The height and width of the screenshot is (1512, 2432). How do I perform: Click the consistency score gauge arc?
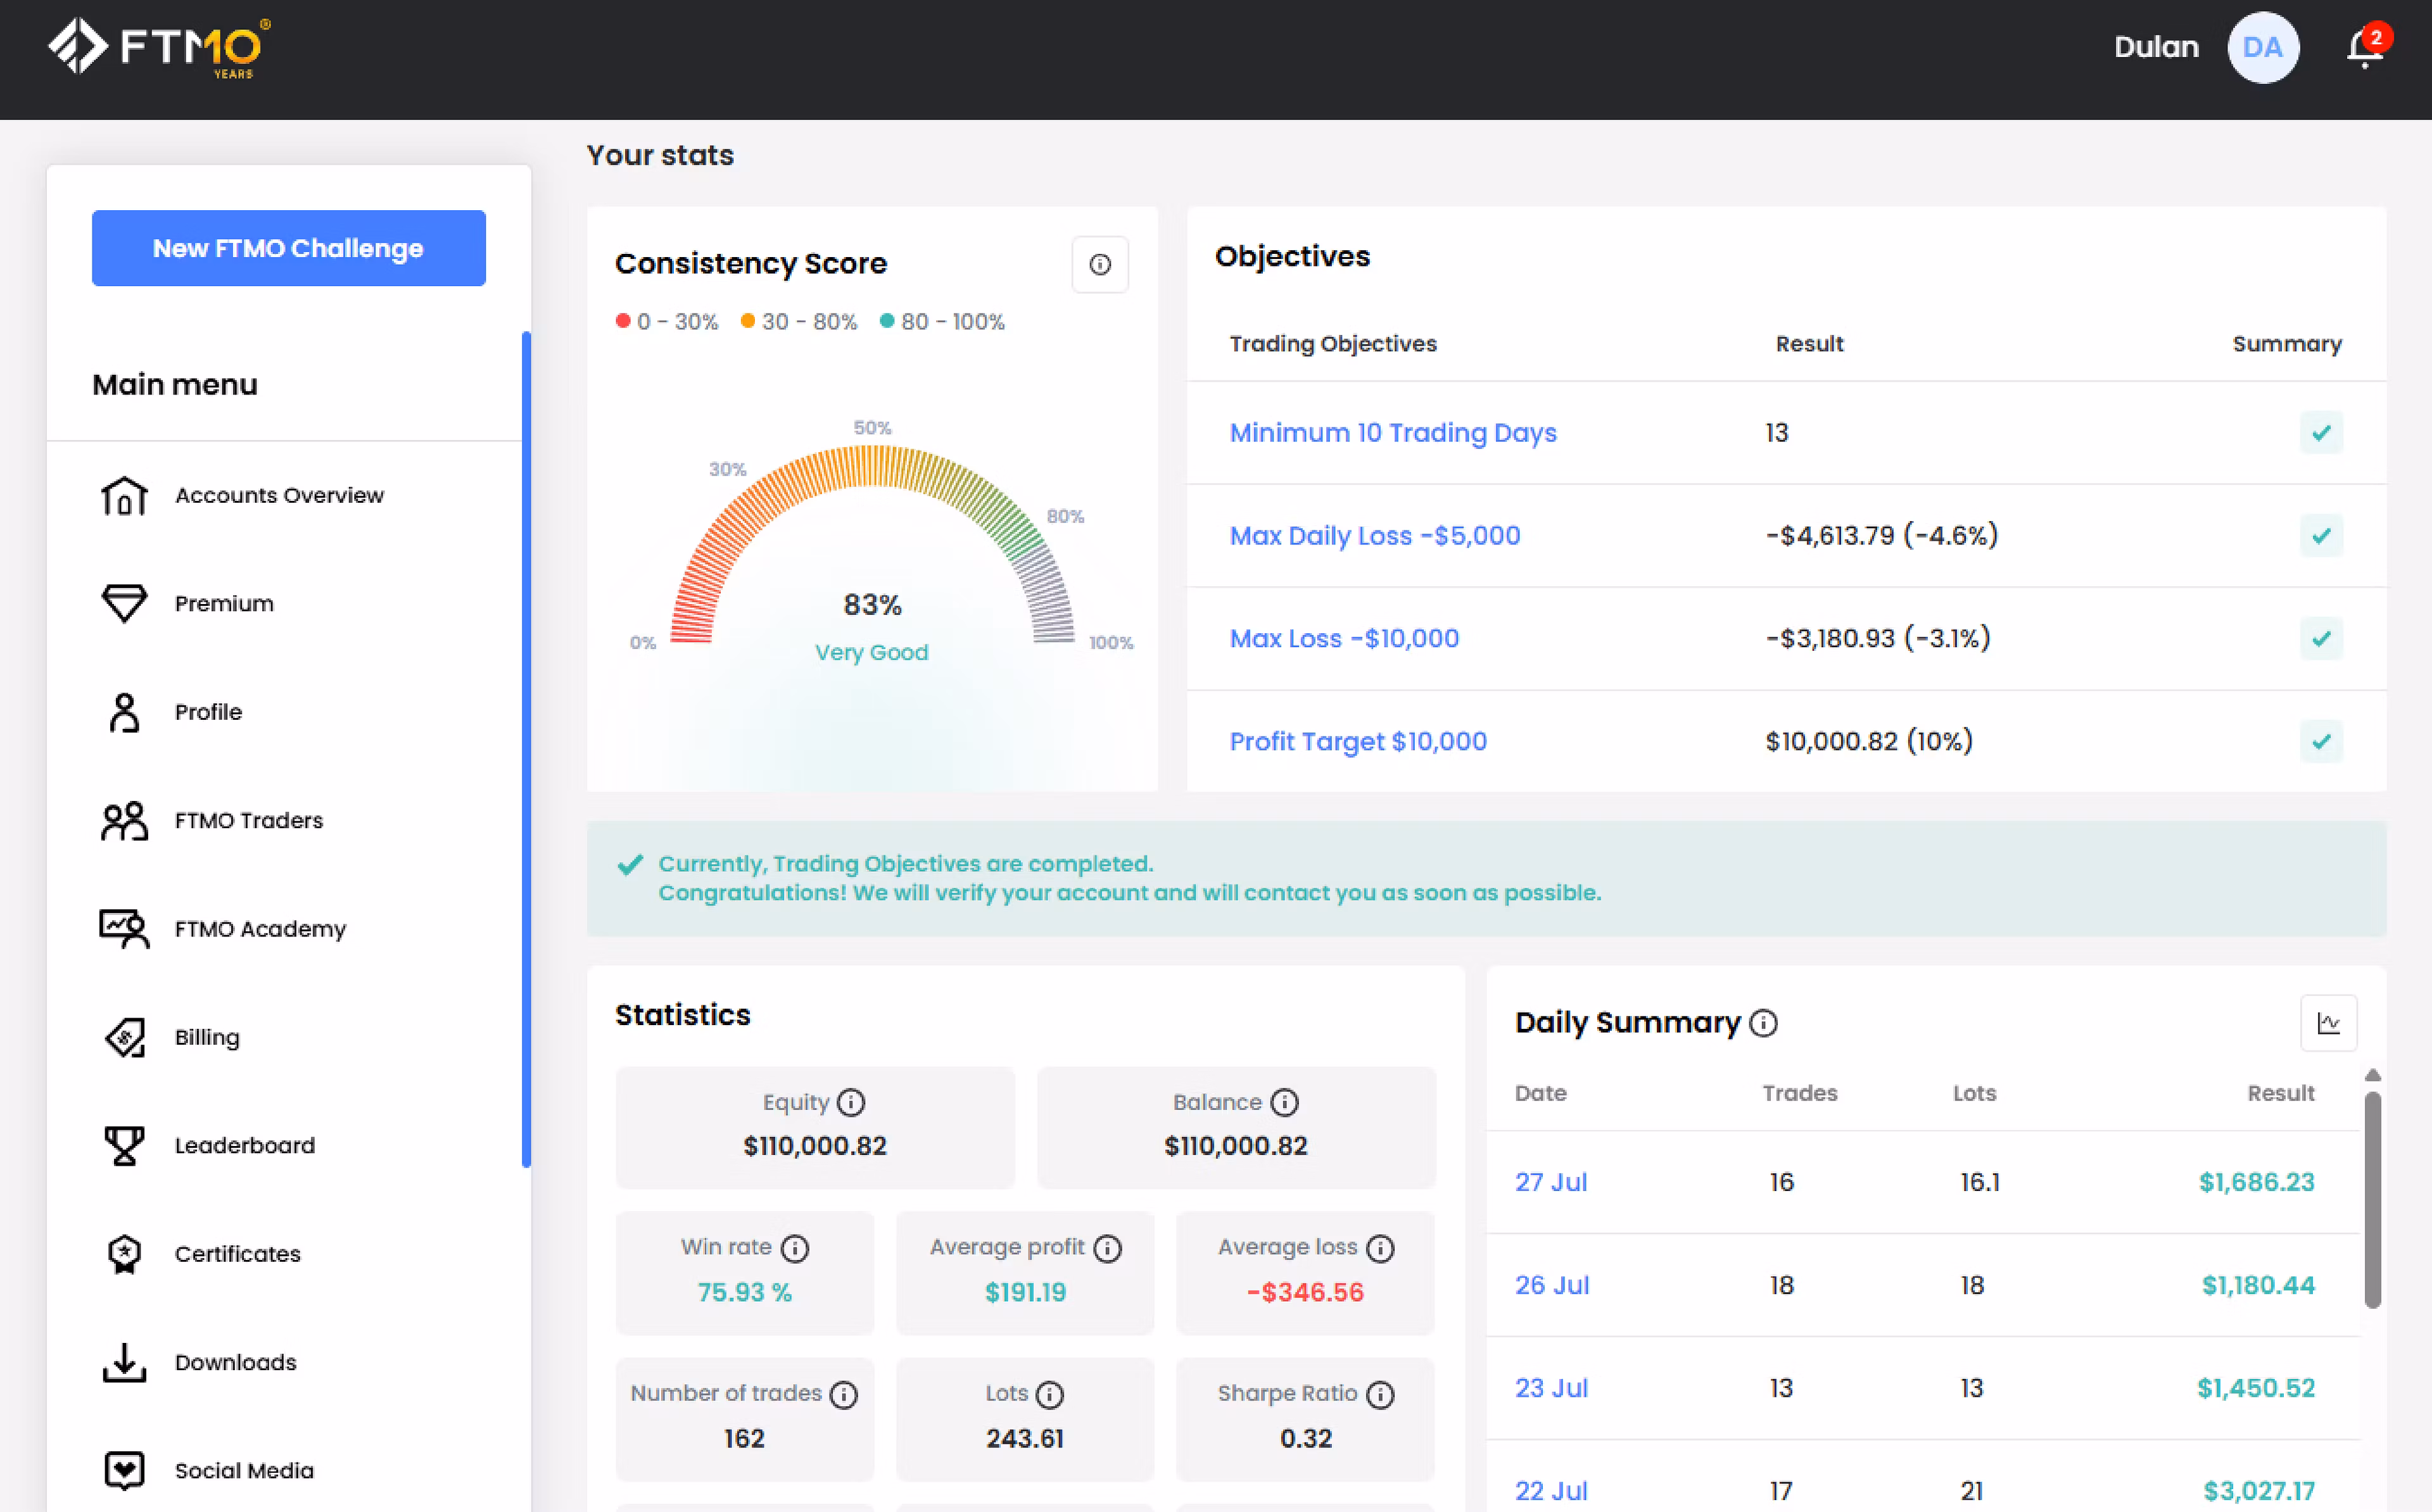871,466
